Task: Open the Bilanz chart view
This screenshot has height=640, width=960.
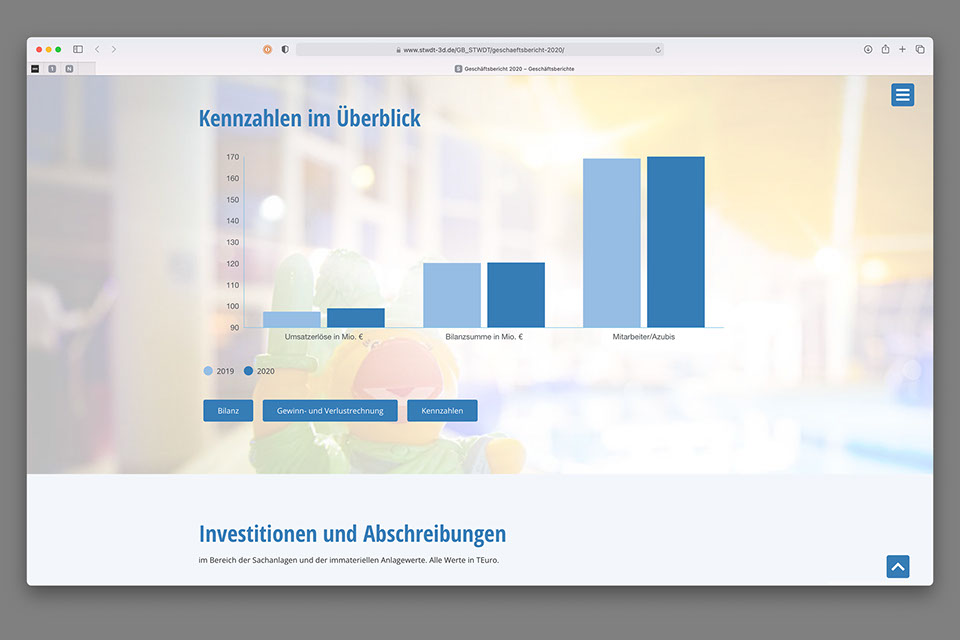Action: point(228,411)
